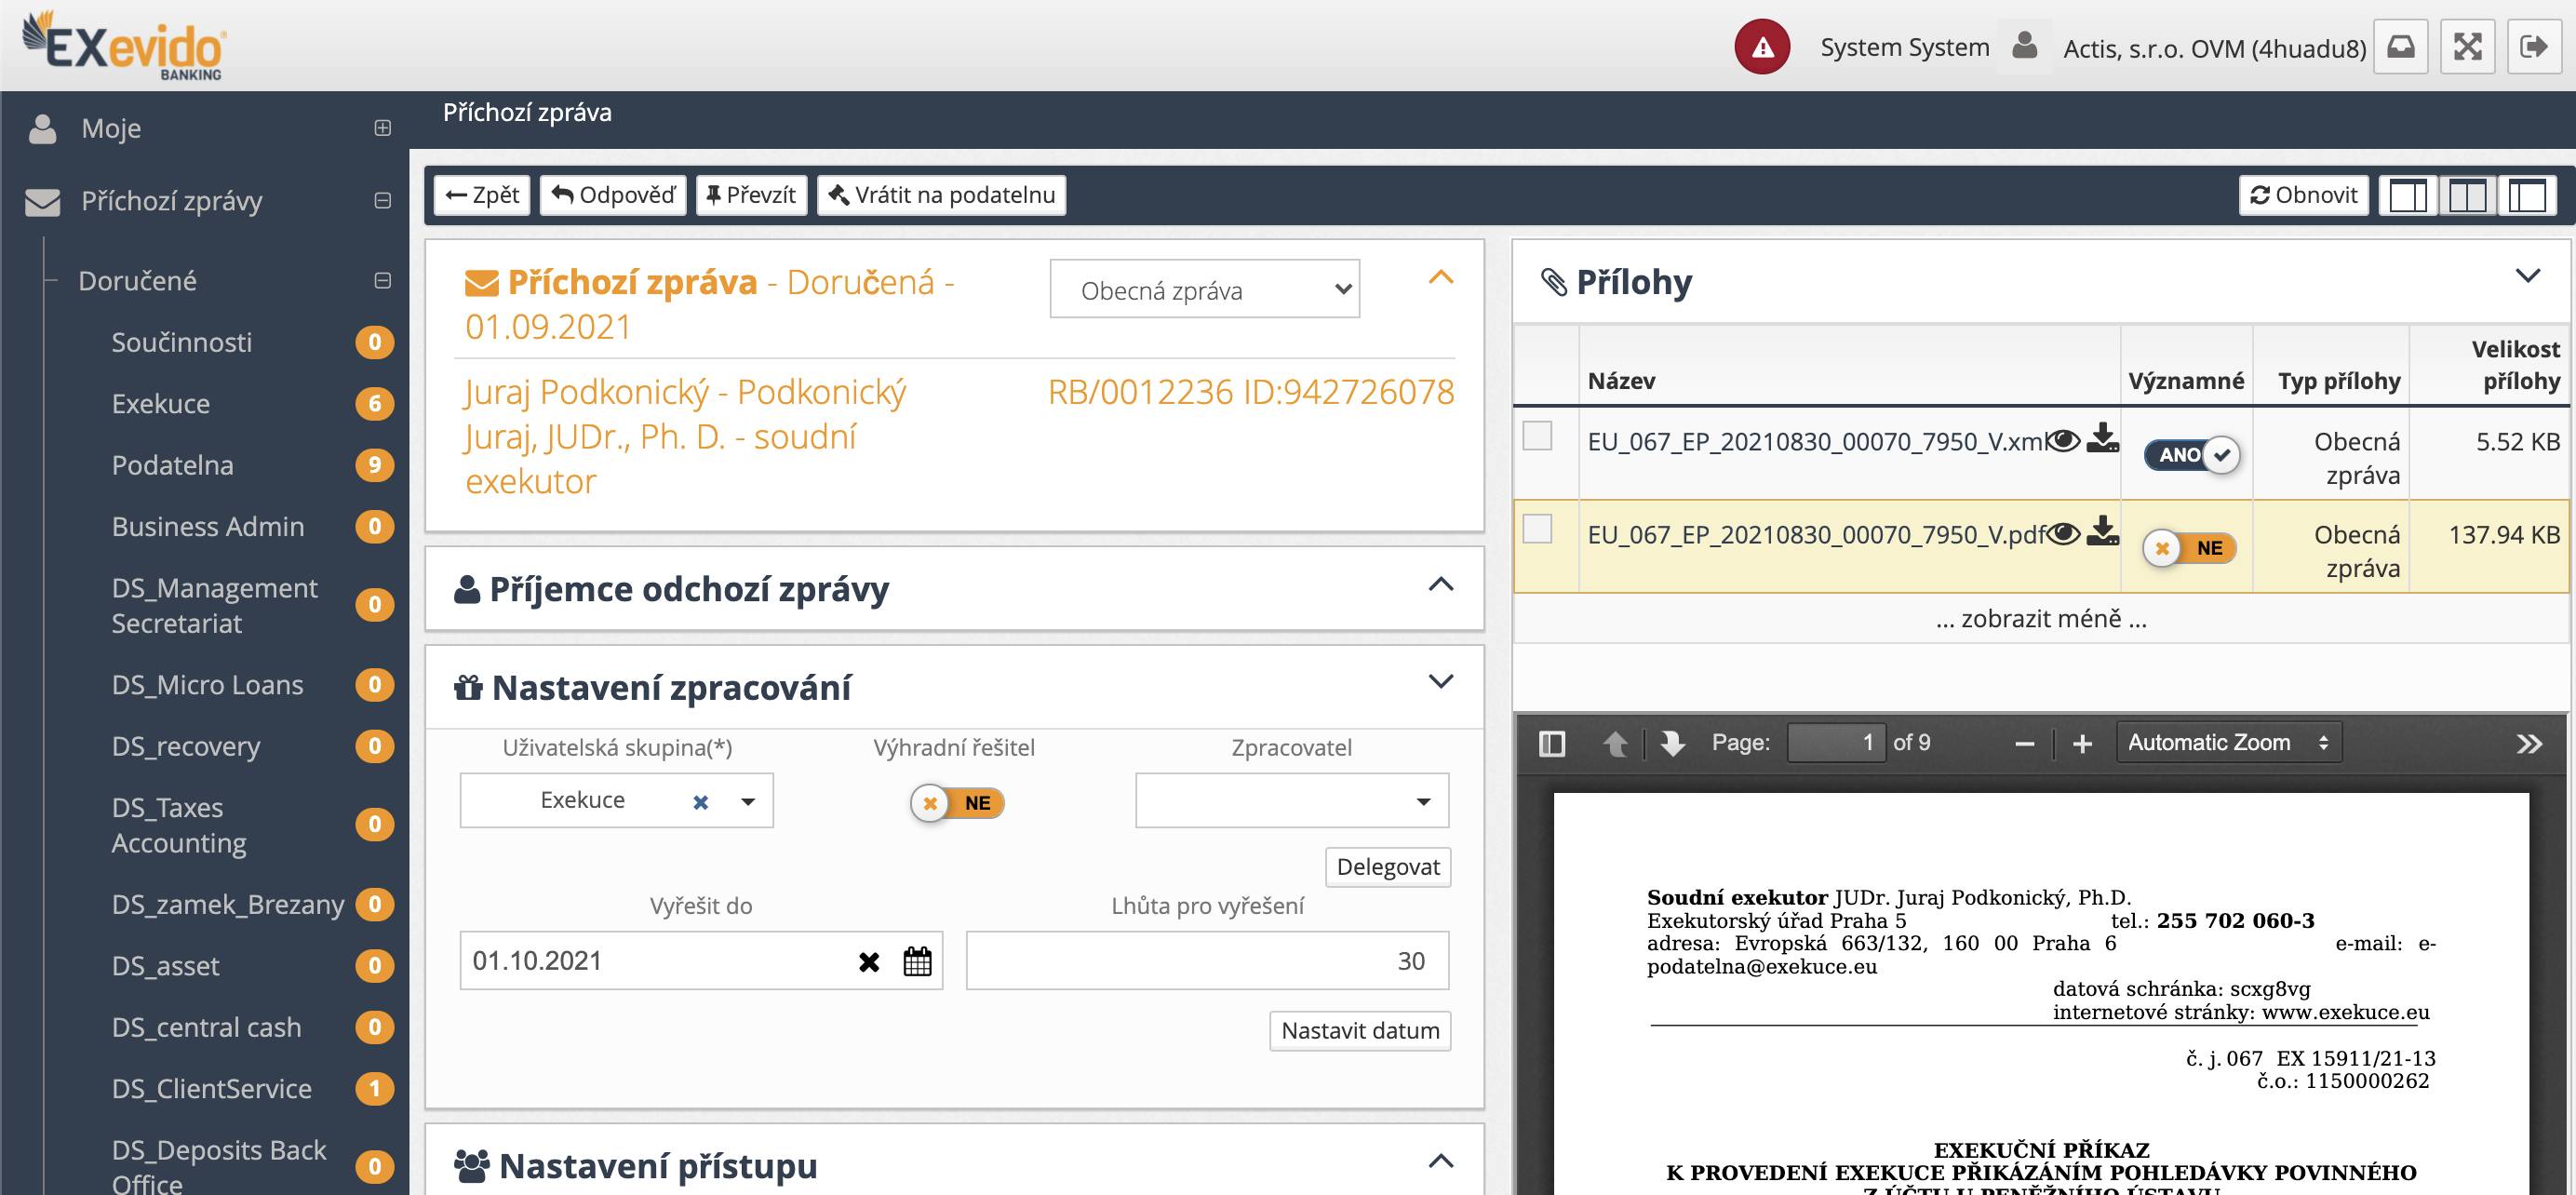The image size is (2576, 1195).
Task: Zoom in on the PDF viewer
Action: point(2082,744)
